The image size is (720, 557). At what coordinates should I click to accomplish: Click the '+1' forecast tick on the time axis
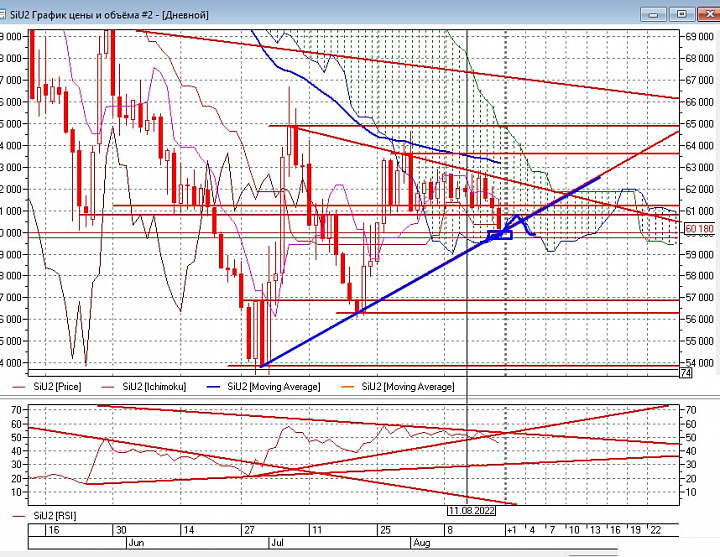point(512,530)
